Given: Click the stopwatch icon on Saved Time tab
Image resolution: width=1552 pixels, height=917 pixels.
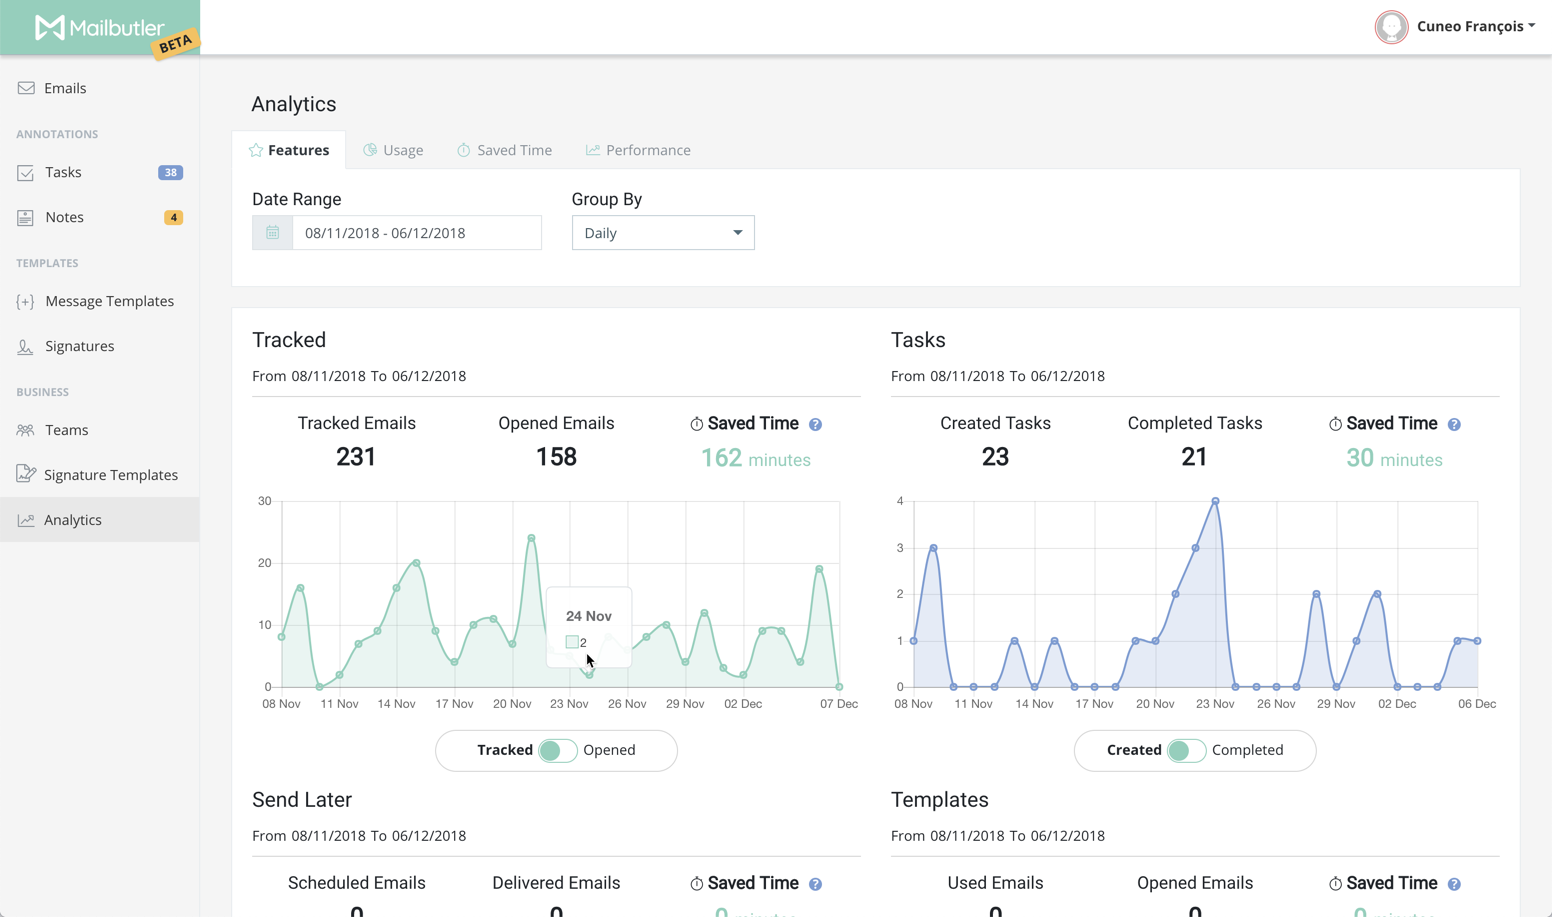Looking at the screenshot, I should pyautogui.click(x=464, y=150).
